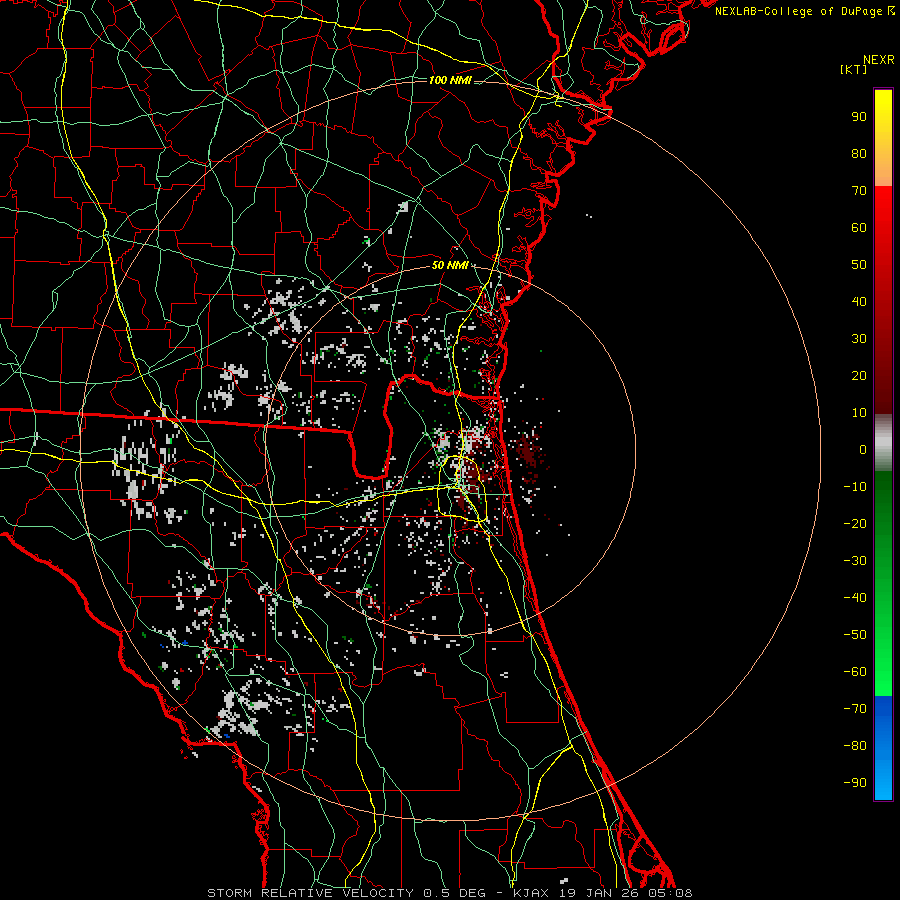Pick the orange band on the velocity scale
900x900 pixels.
pos(883,170)
